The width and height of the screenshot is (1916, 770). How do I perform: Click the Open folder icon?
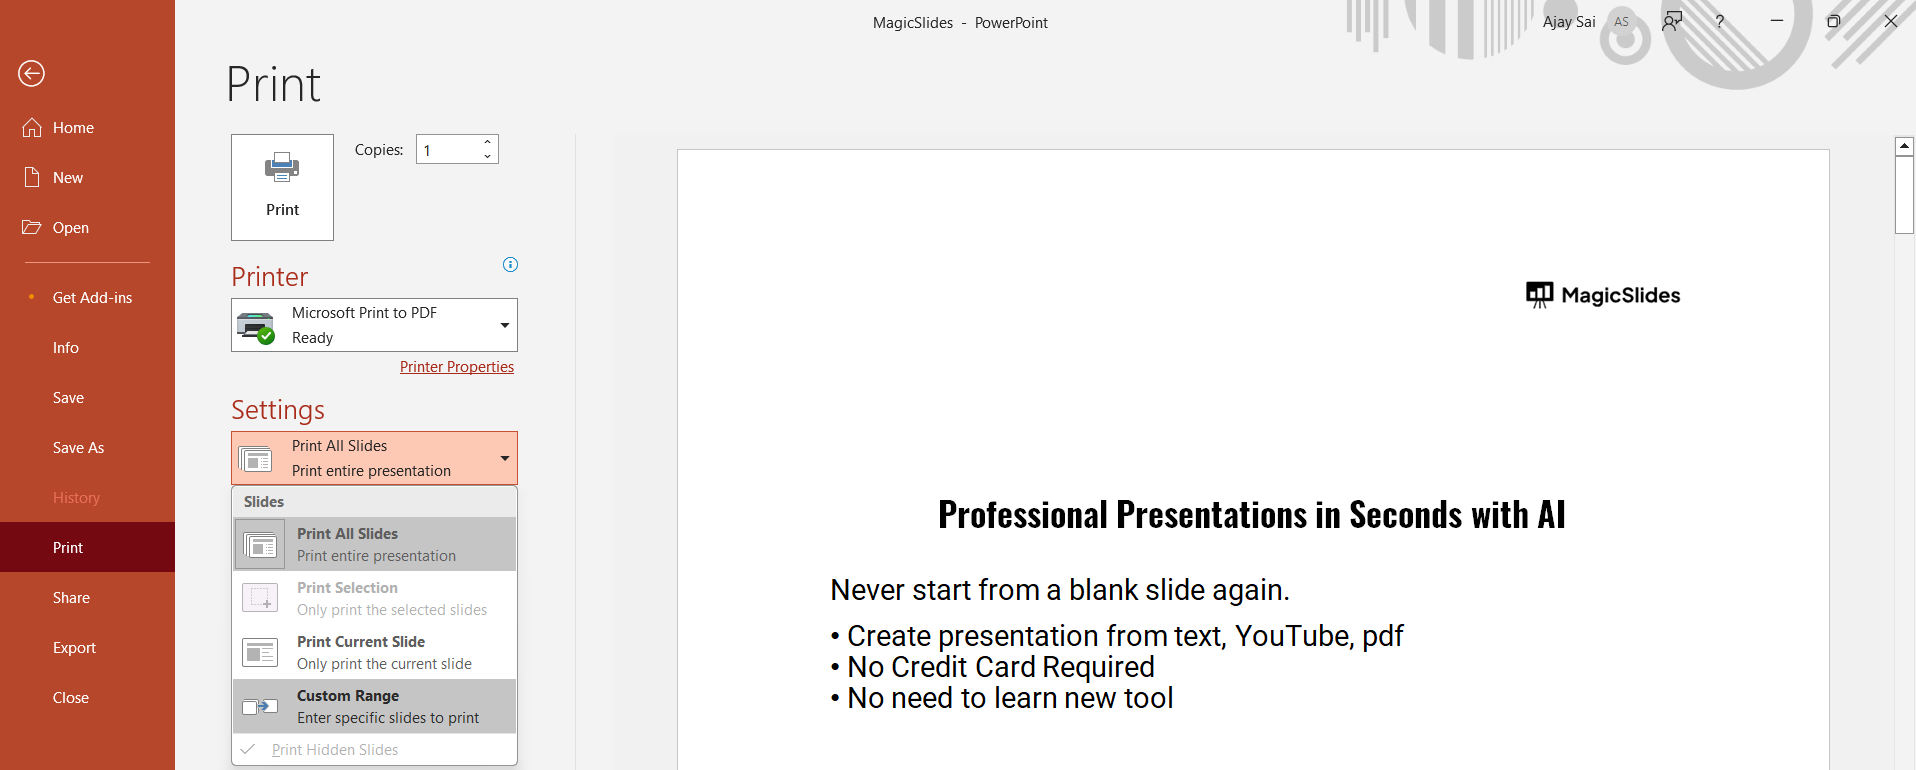[32, 228]
